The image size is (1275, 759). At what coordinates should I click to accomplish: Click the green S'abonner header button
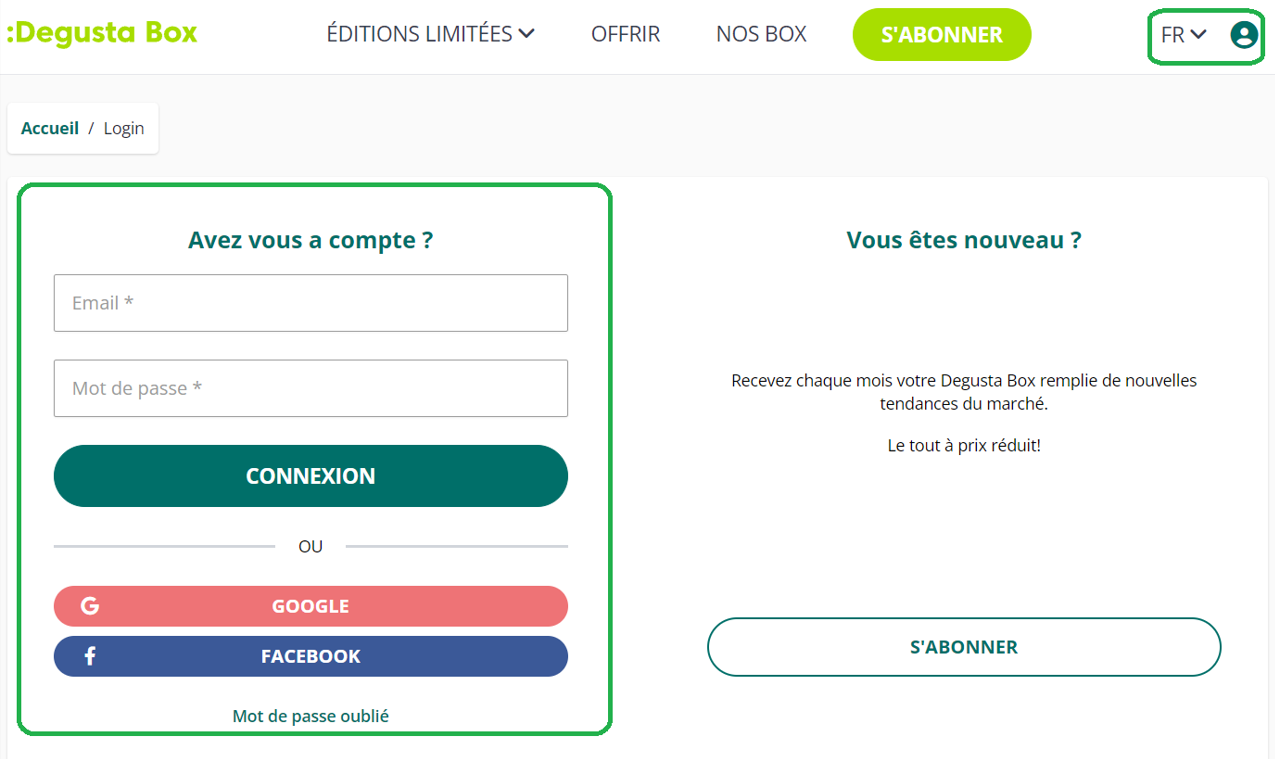pos(942,35)
